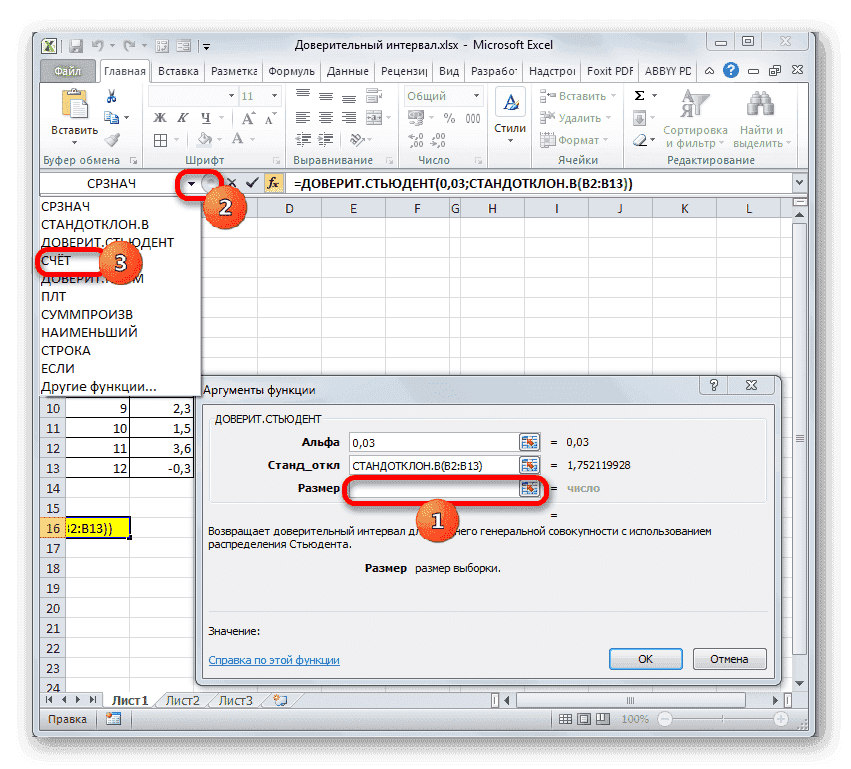Toggle italic formatting К
Image resolution: width=851 pixels, height=769 pixels.
click(x=182, y=118)
